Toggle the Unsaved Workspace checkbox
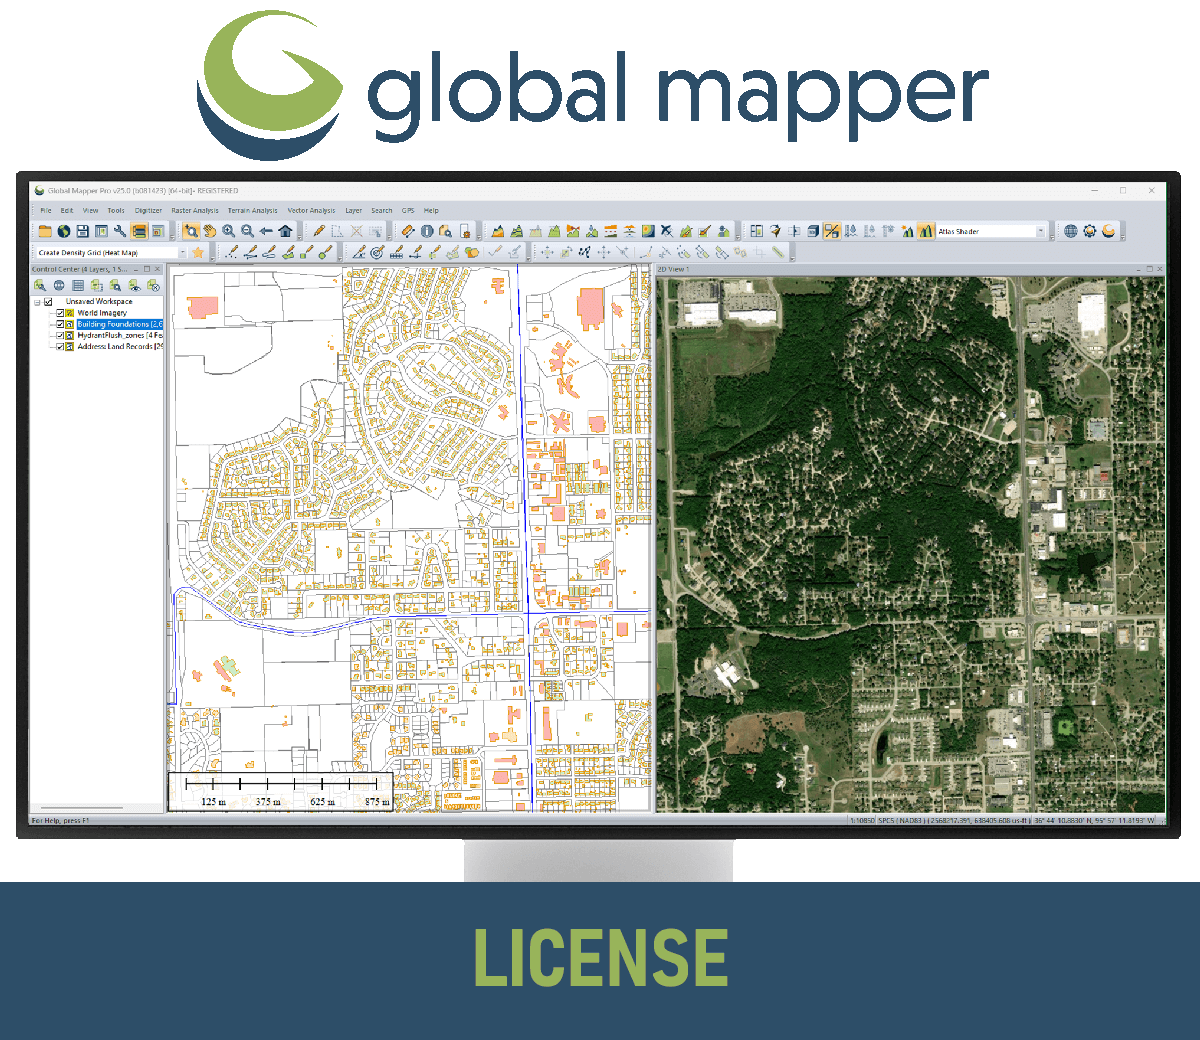This screenshot has height=1040, width=1200. 48,302
